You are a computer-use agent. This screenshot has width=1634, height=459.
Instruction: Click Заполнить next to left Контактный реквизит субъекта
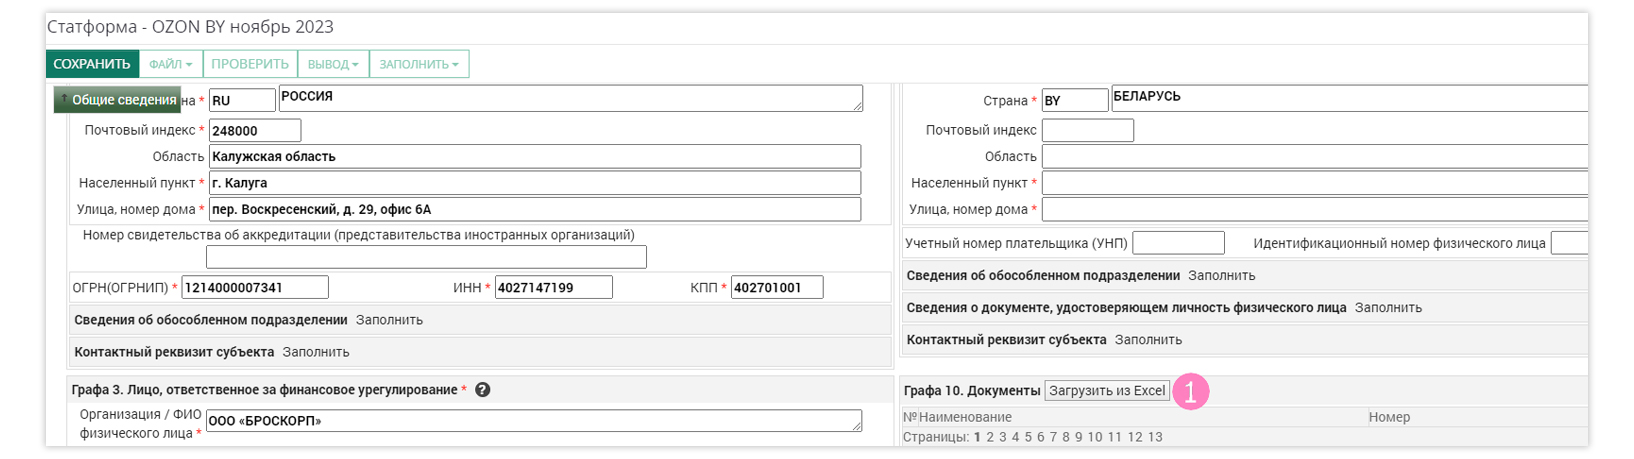coord(316,352)
